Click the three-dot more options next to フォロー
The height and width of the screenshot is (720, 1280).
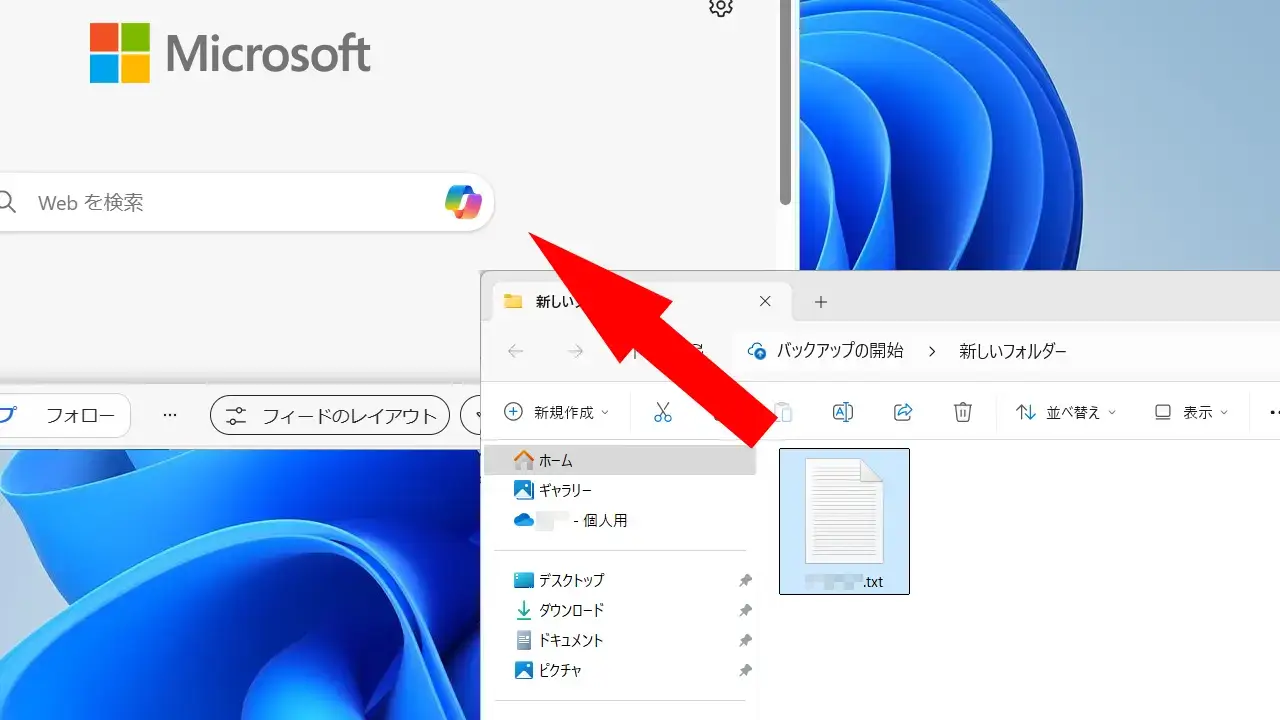point(170,416)
